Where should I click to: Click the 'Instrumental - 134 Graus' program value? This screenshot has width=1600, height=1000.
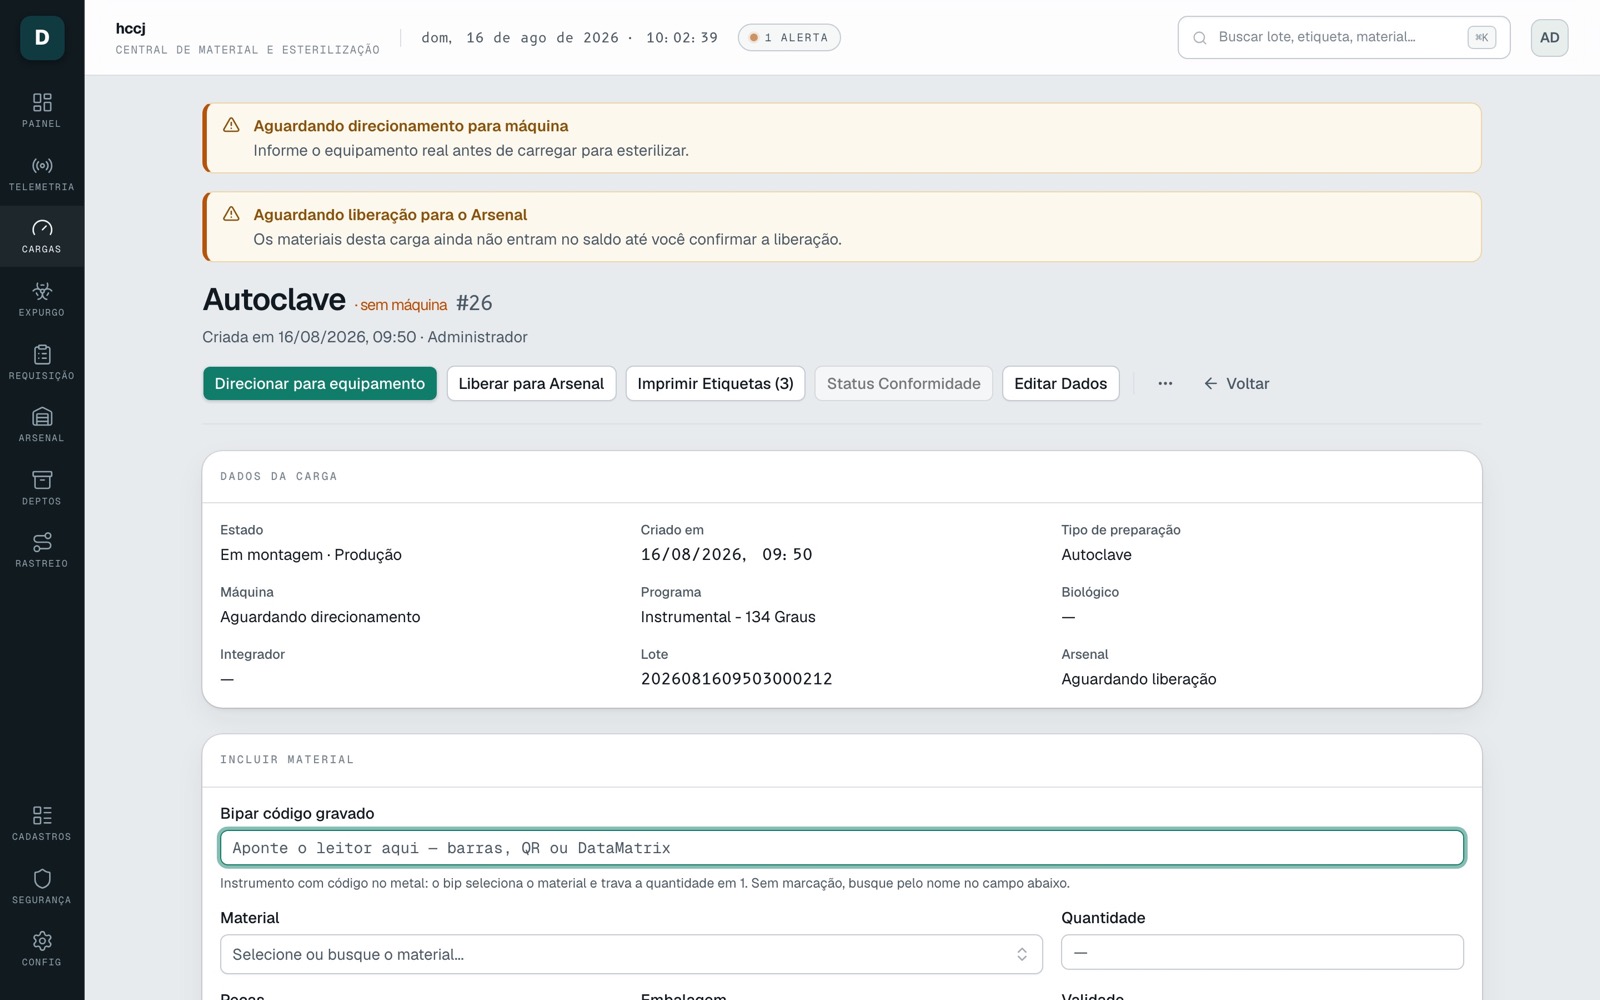pyautogui.click(x=728, y=617)
